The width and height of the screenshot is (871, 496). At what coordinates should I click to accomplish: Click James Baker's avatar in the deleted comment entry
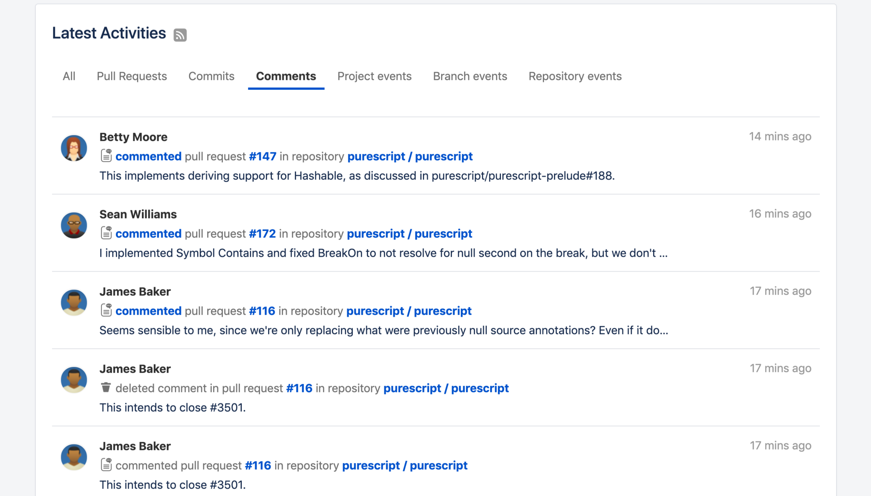point(74,380)
